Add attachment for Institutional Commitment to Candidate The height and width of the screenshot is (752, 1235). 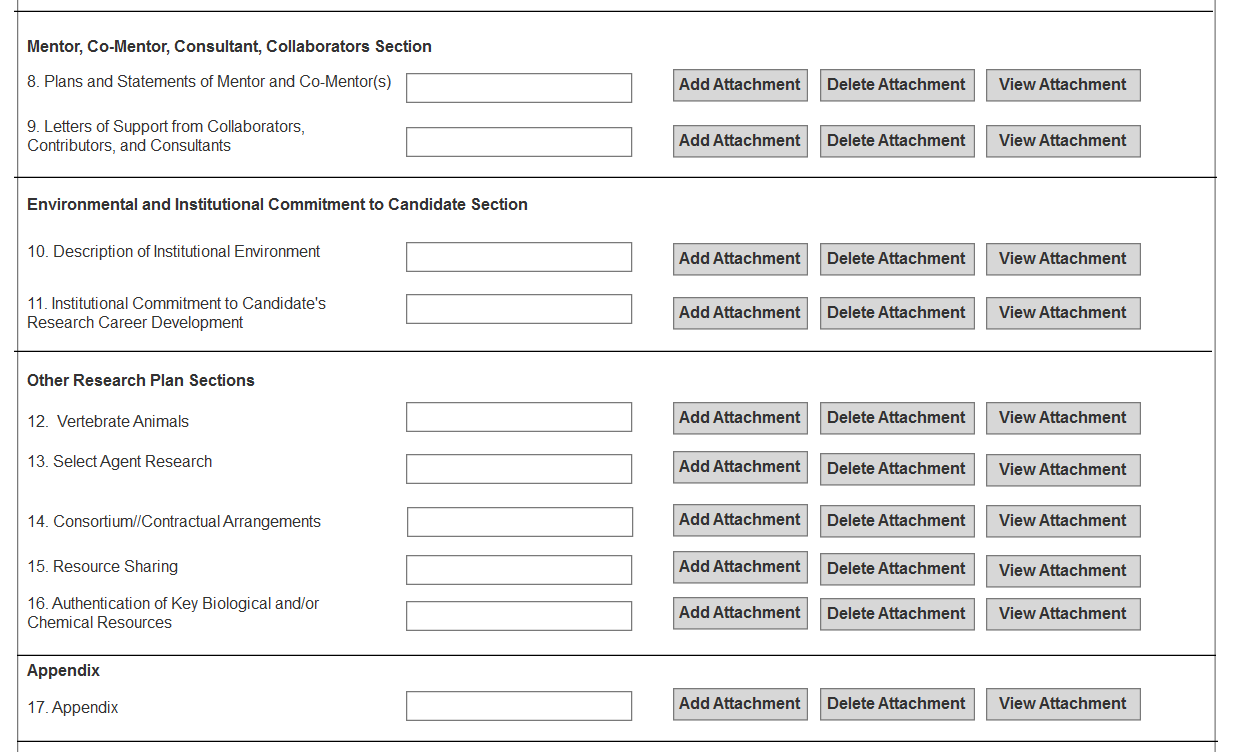pos(740,313)
